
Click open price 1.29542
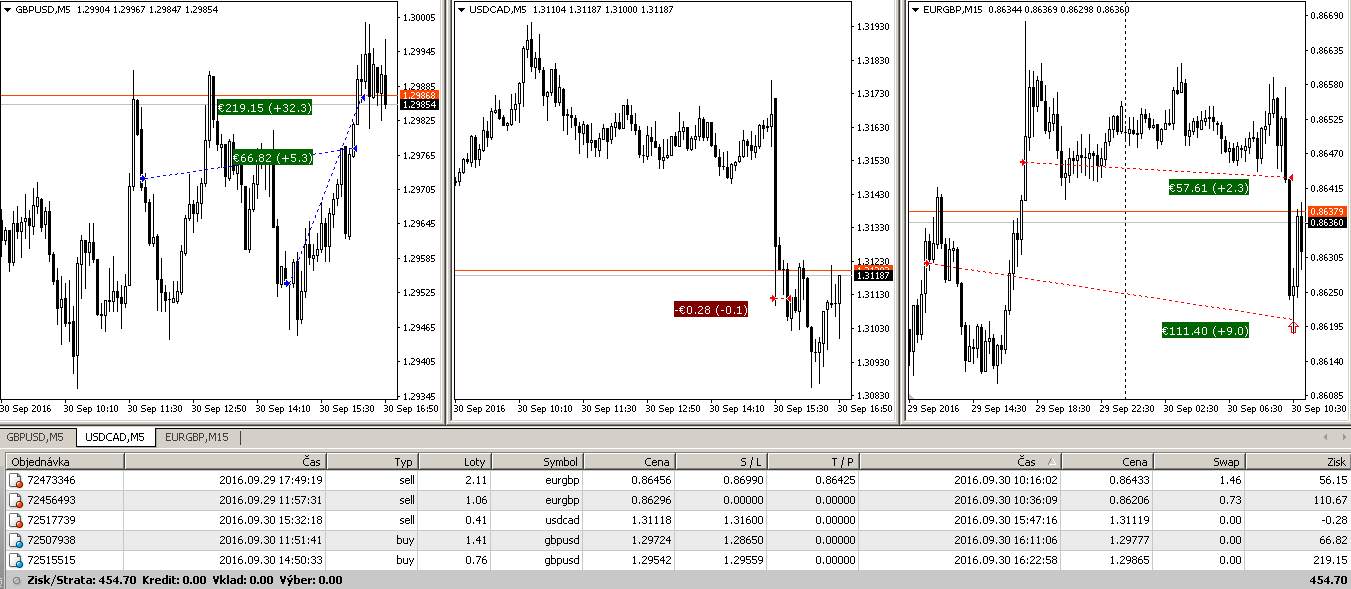tap(652, 560)
